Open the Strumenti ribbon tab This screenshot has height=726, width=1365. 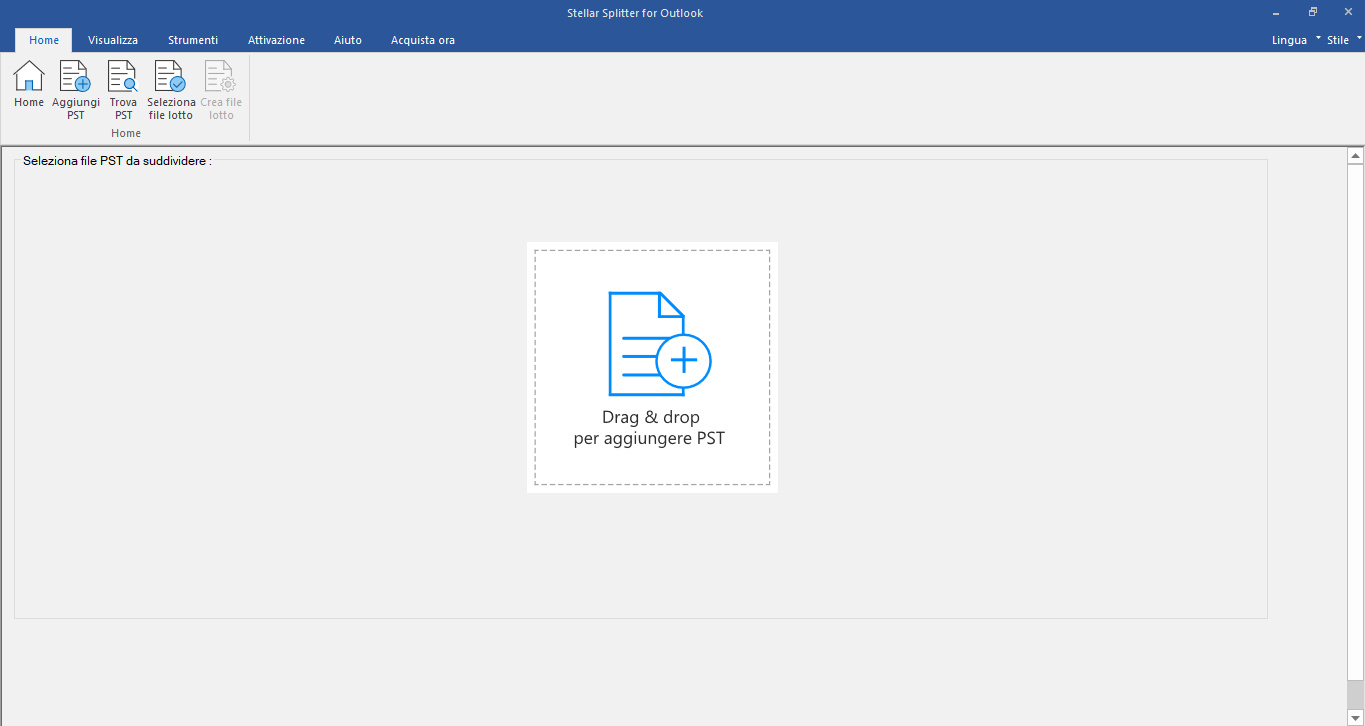(x=193, y=40)
